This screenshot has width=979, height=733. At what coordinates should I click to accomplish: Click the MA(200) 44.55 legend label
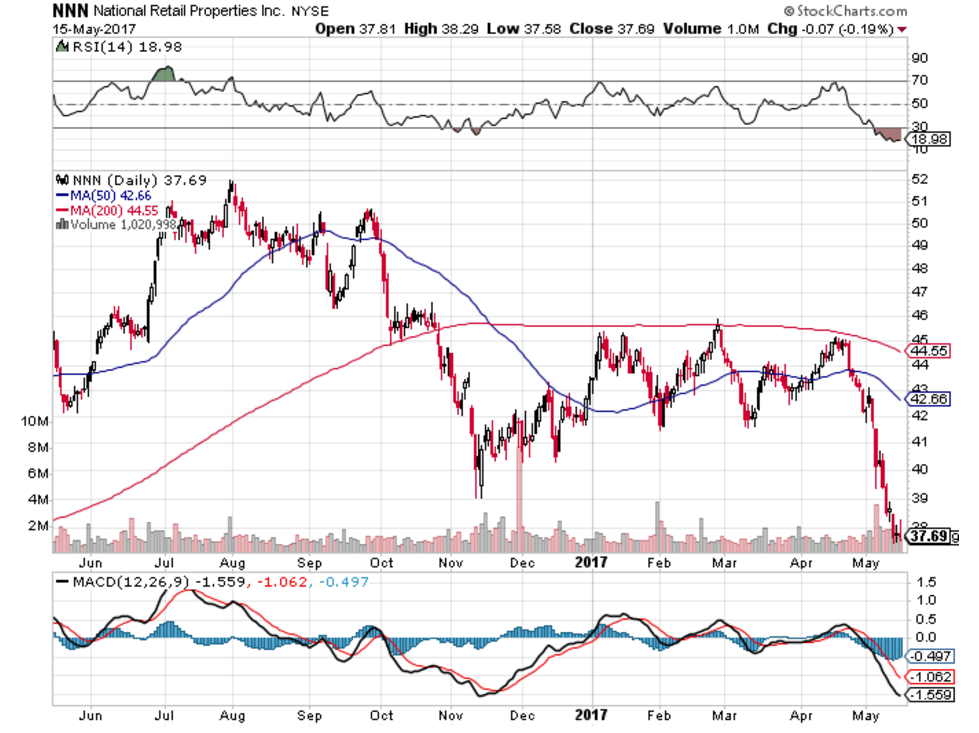pos(114,210)
